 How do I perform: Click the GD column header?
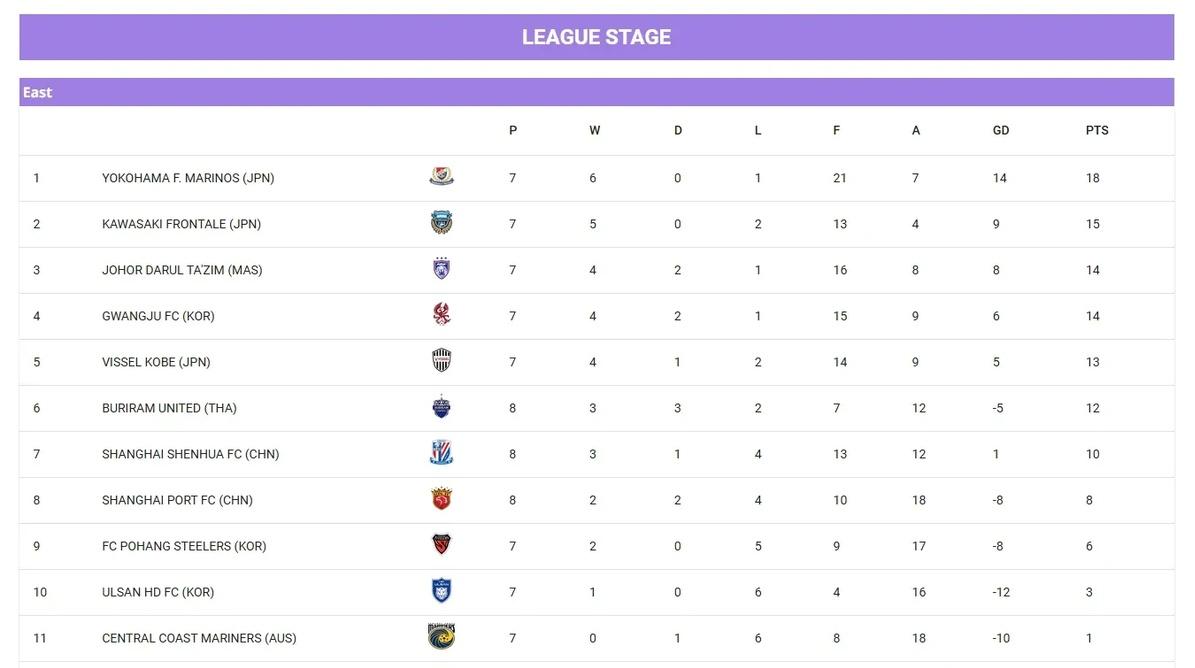[x=1001, y=130]
